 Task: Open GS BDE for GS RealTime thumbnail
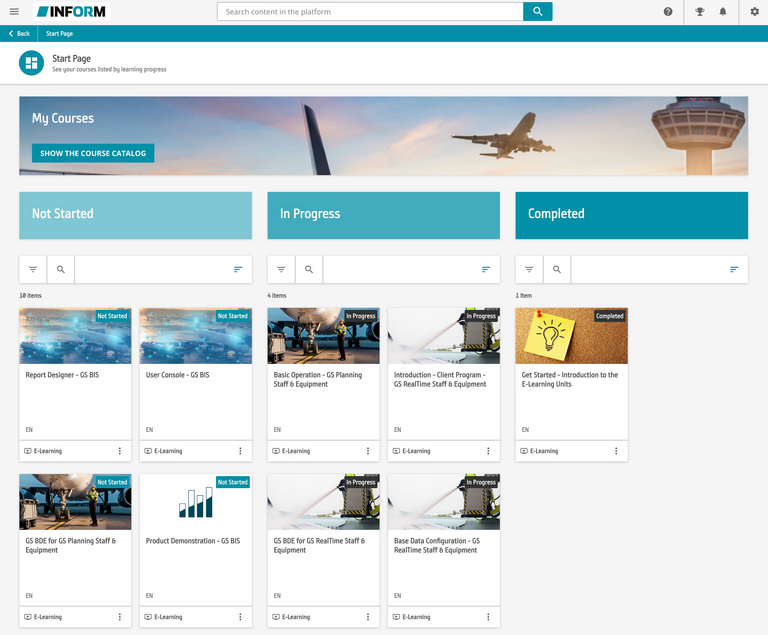pos(323,502)
